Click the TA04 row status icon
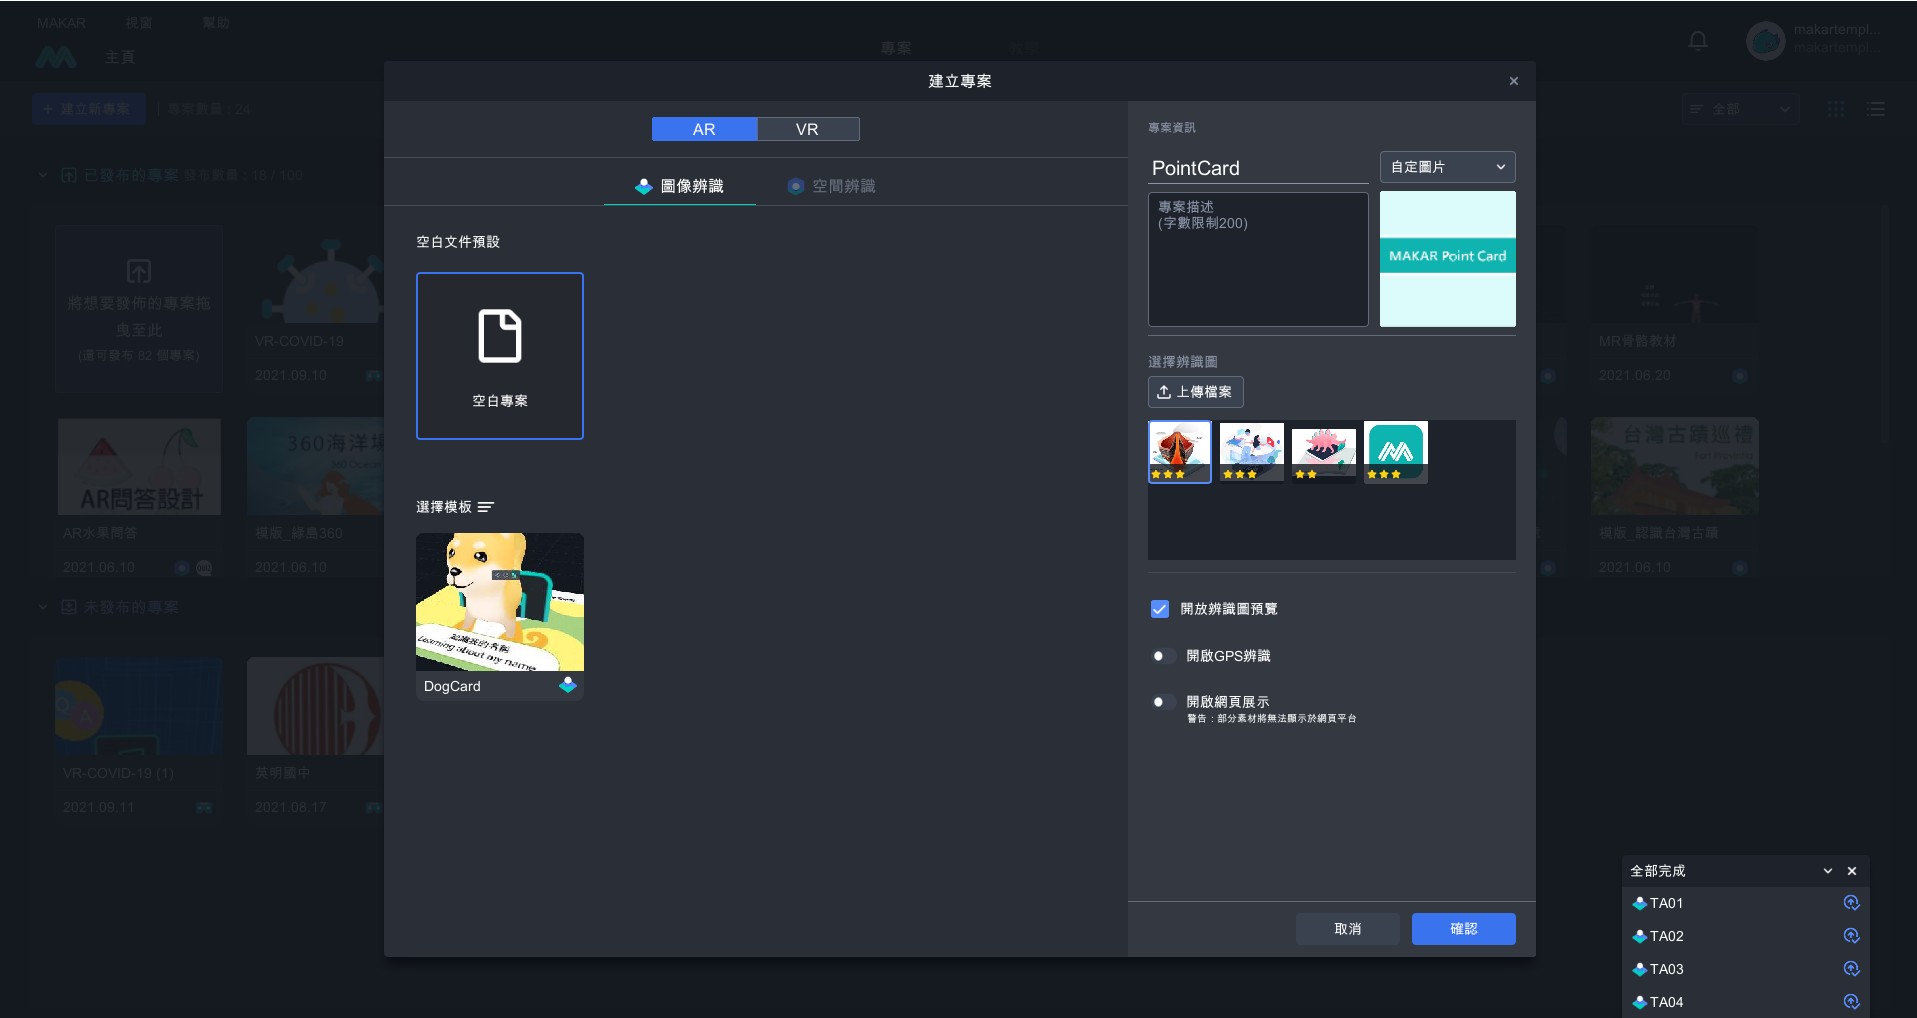 coord(1852,1002)
